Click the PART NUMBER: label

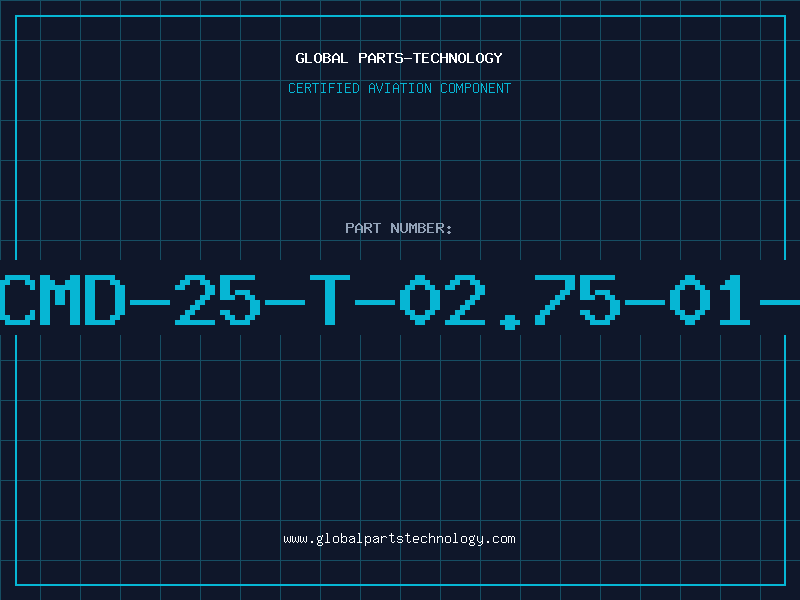click(399, 228)
